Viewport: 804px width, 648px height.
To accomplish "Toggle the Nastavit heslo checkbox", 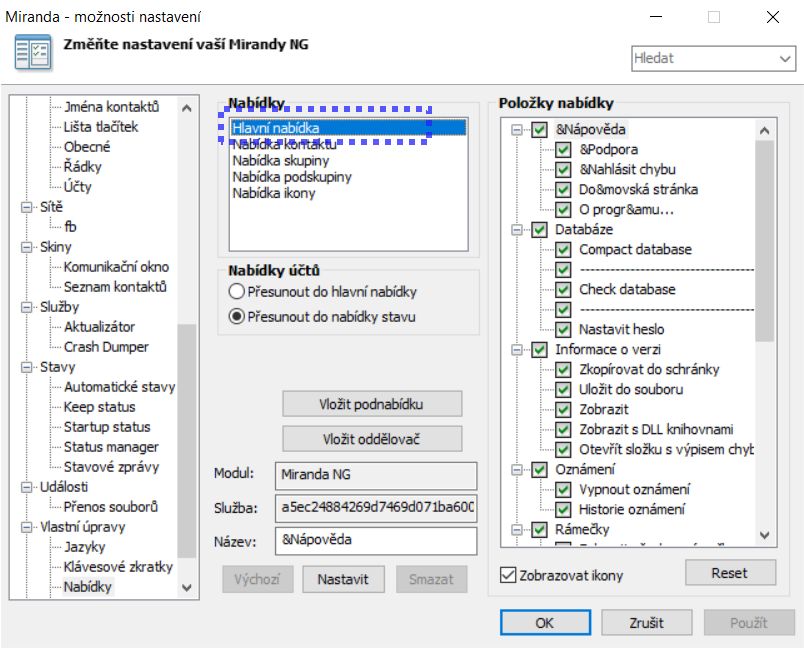I will 563,330.
